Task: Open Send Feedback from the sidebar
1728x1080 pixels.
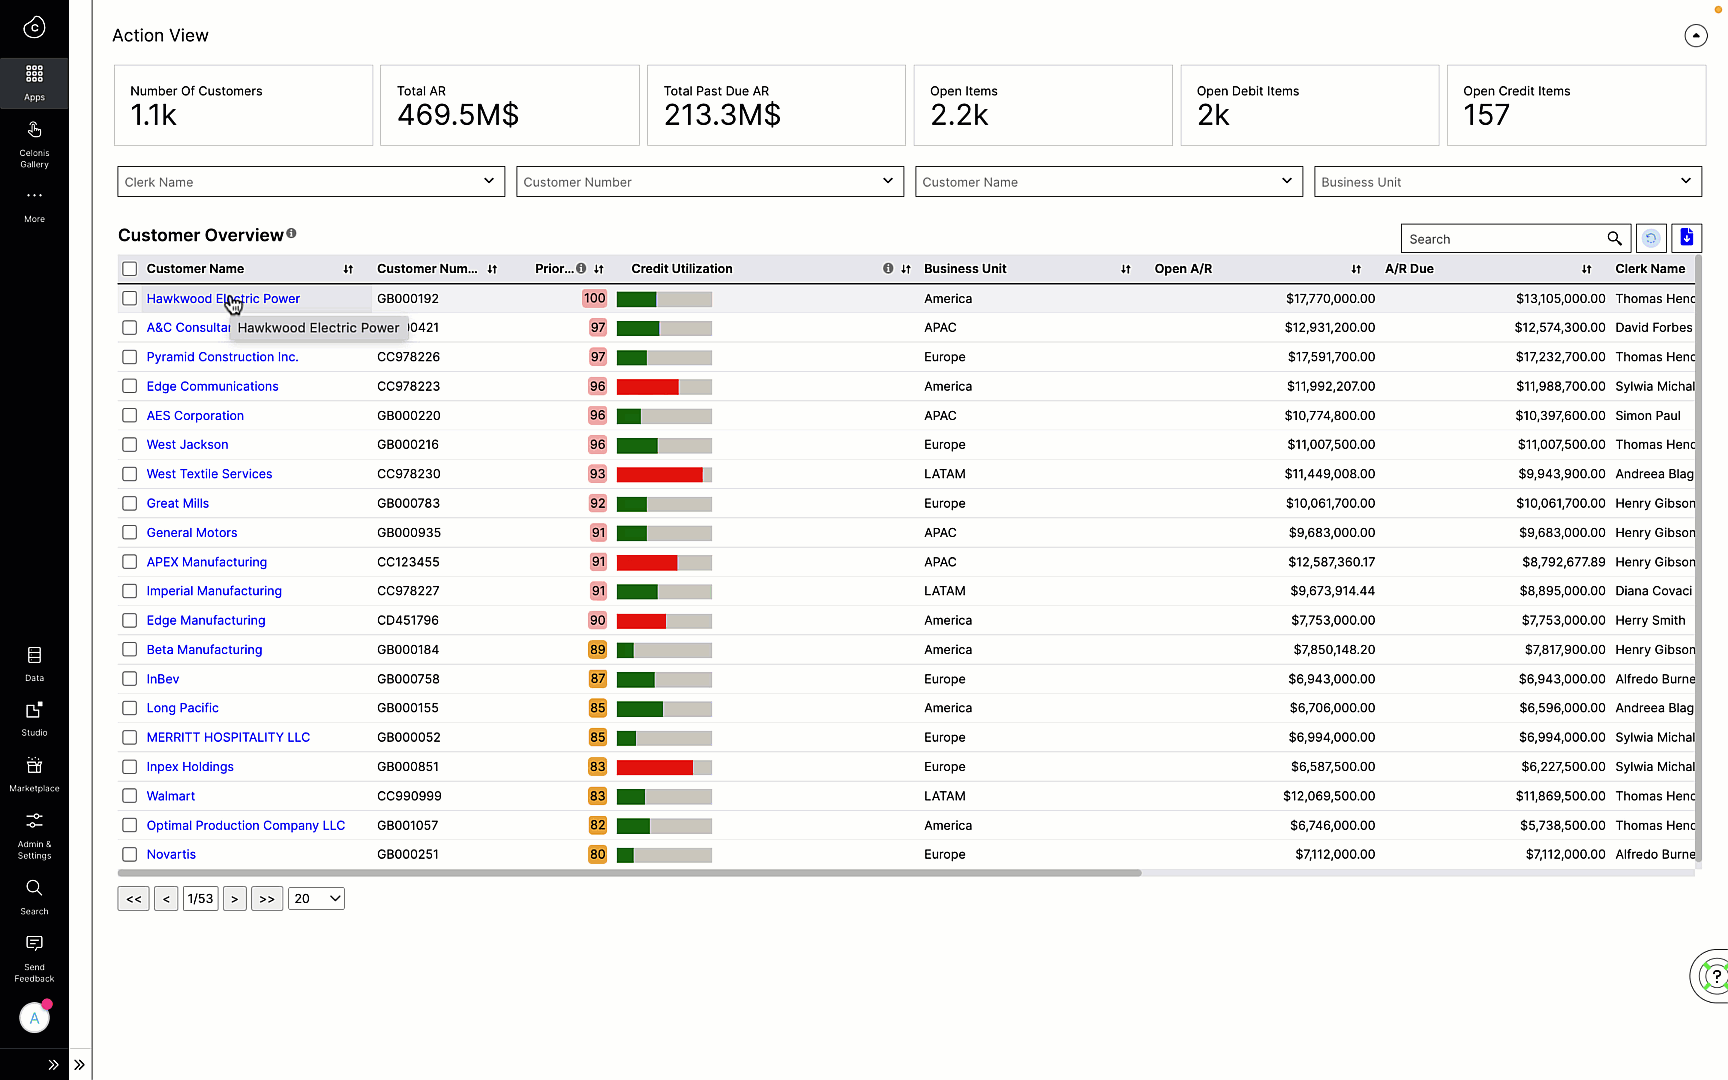Action: 34,948
